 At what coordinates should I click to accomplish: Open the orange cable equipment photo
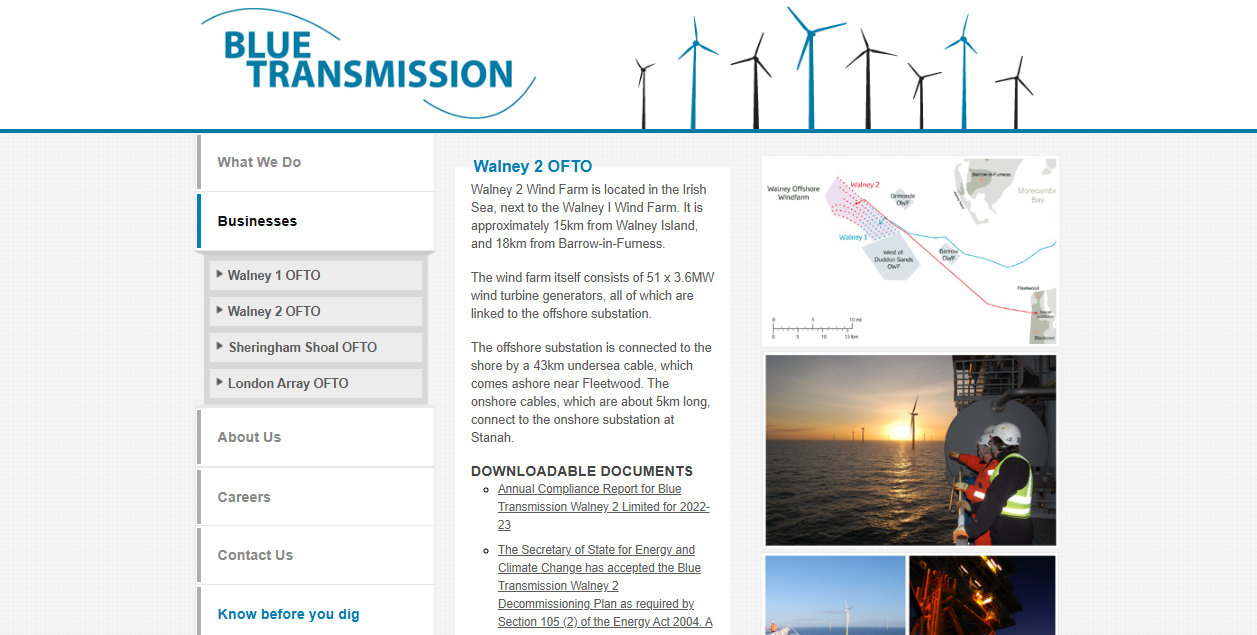[982, 595]
